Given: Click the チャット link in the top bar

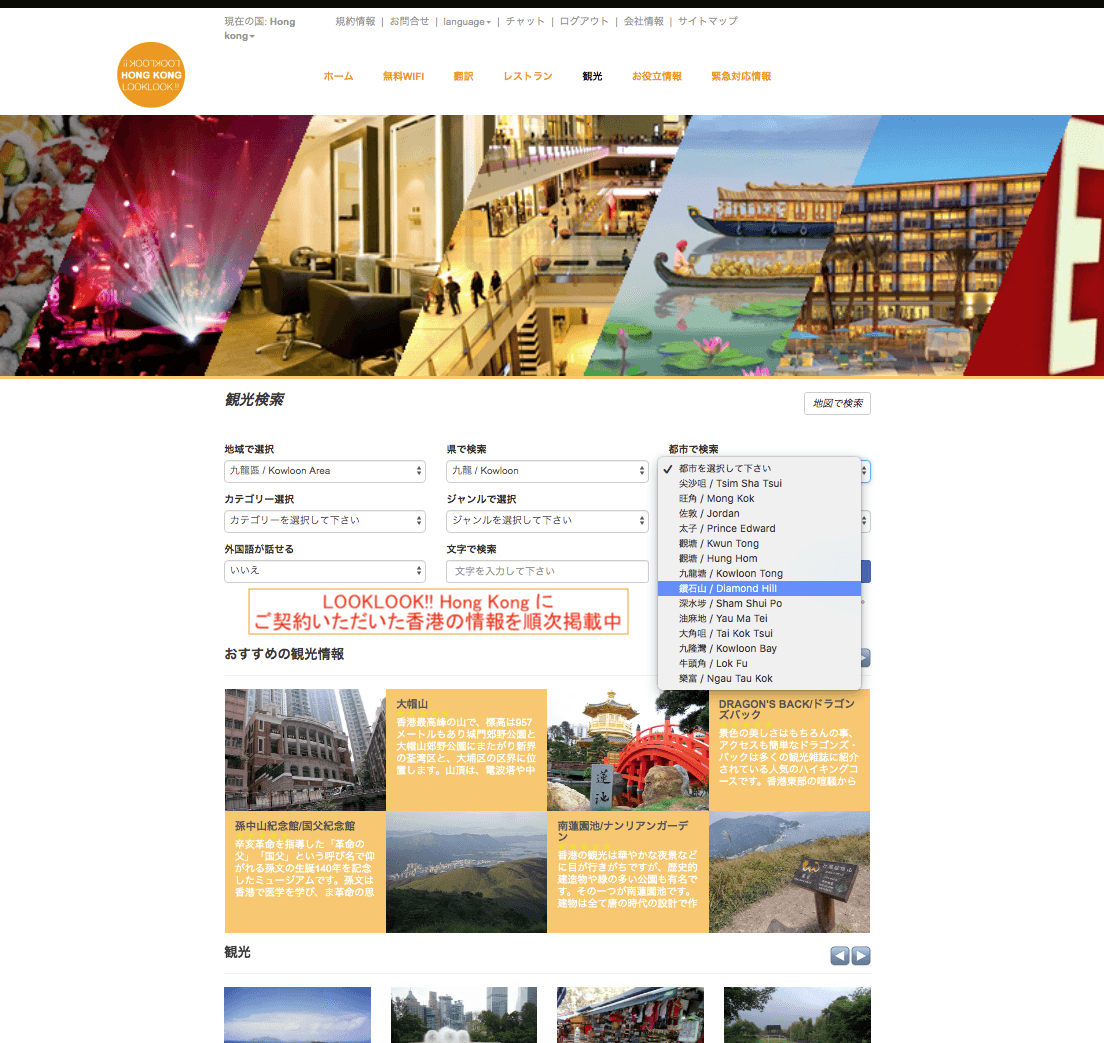Looking at the screenshot, I should point(524,21).
